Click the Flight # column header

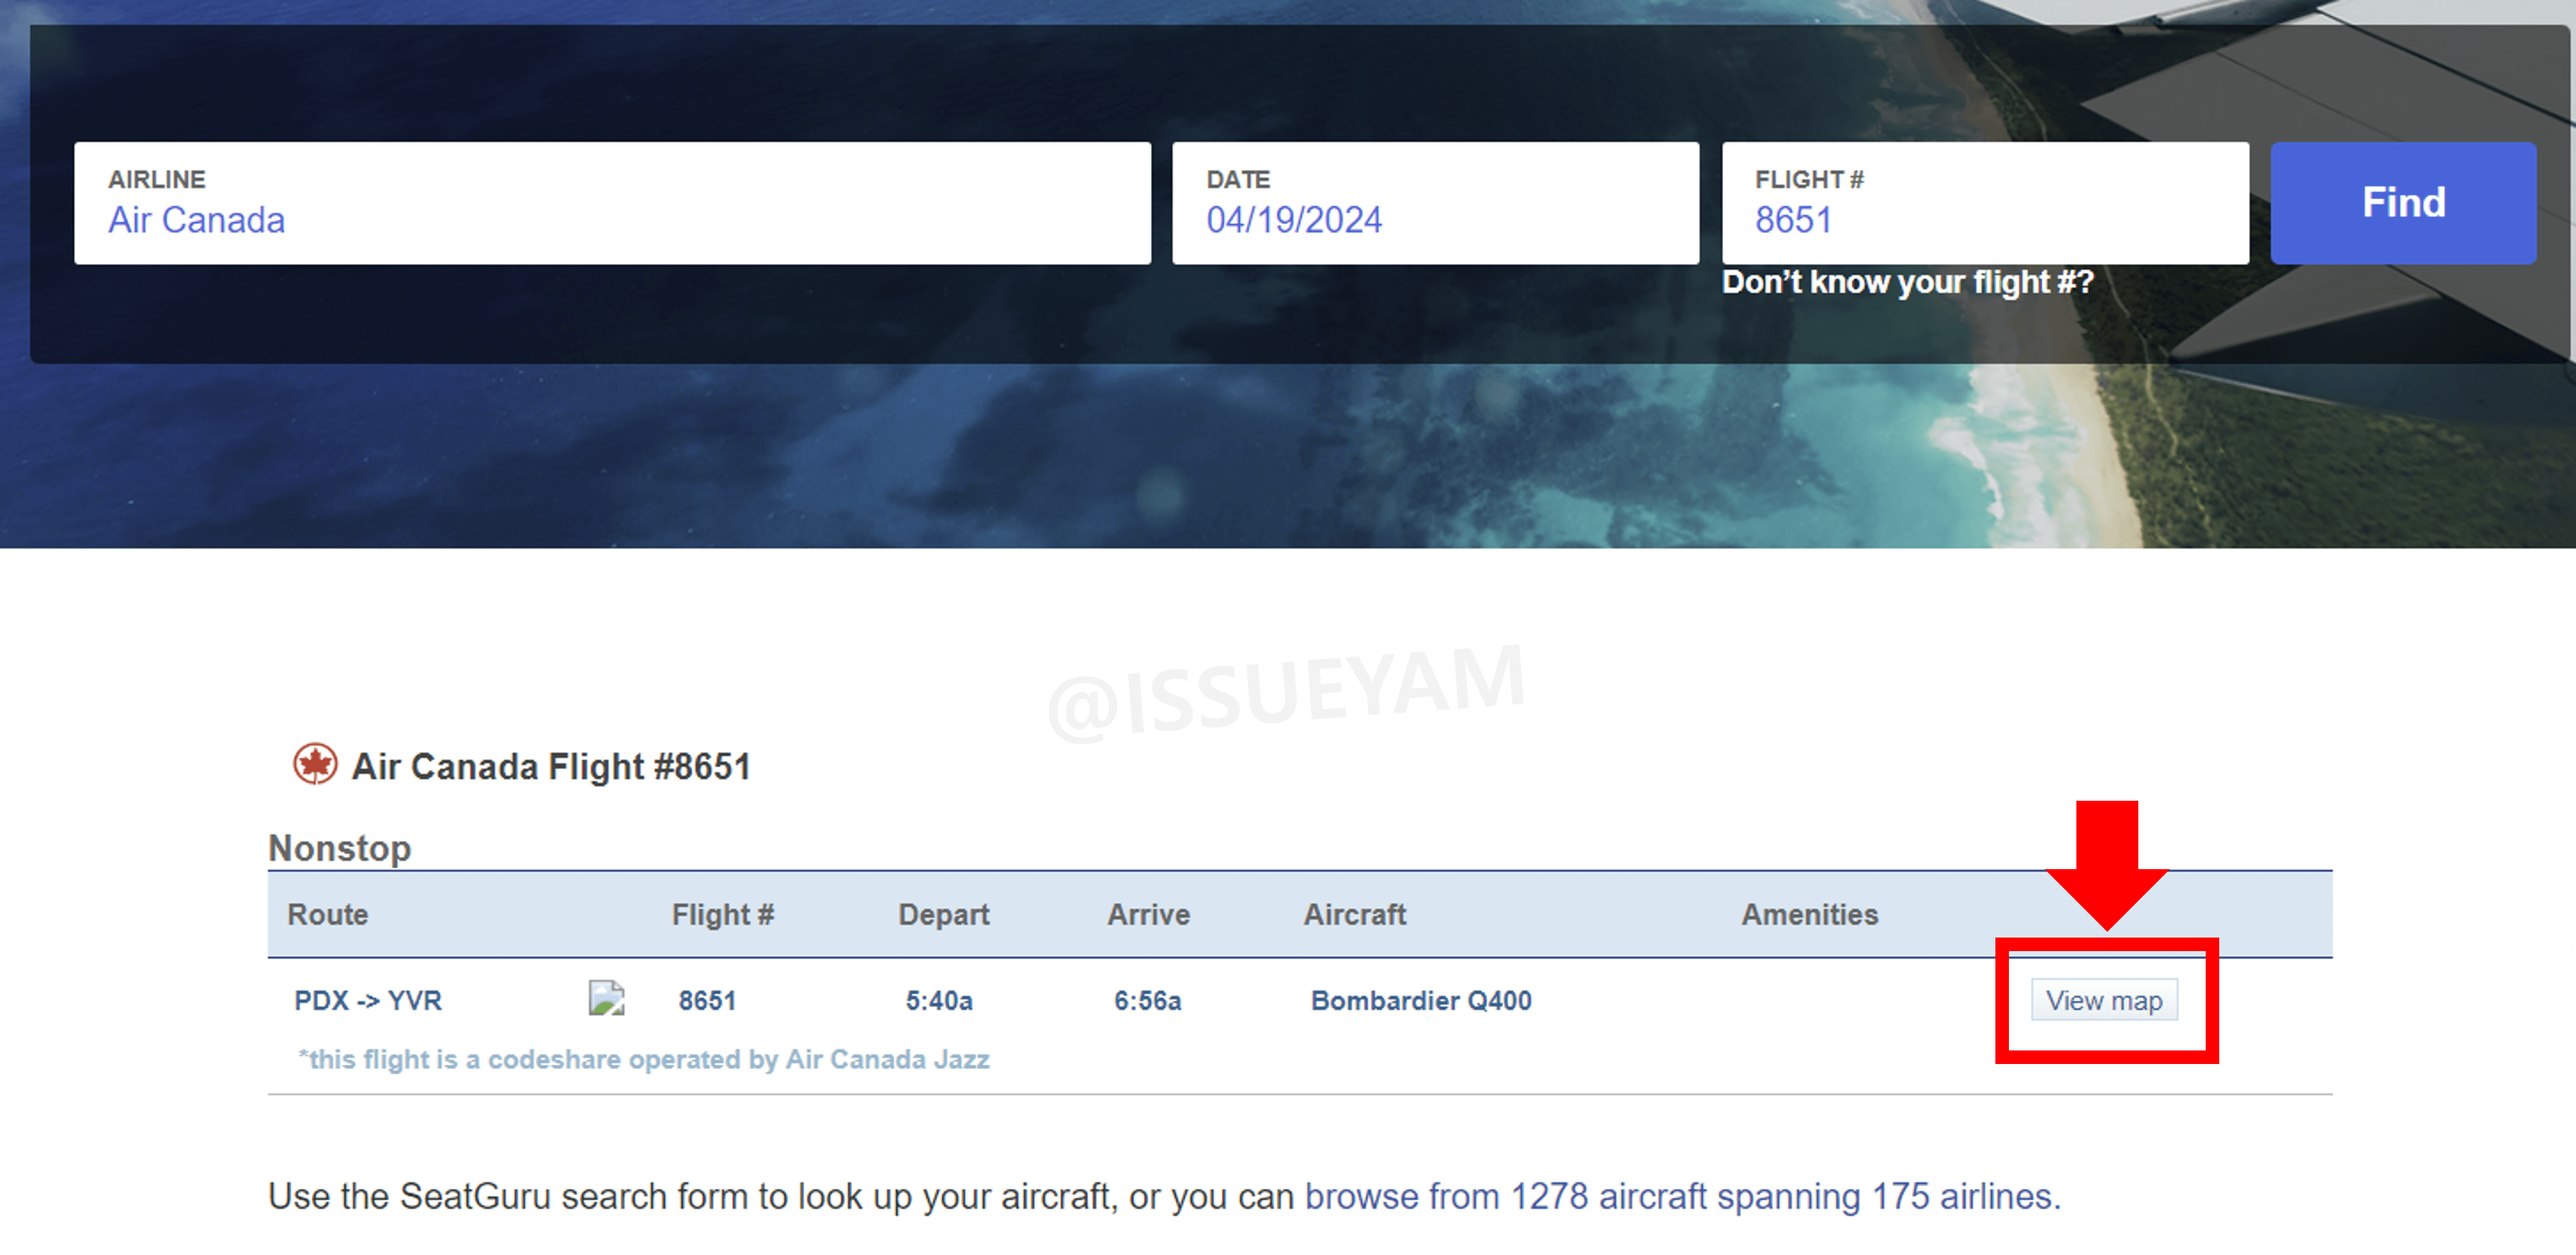tap(723, 914)
